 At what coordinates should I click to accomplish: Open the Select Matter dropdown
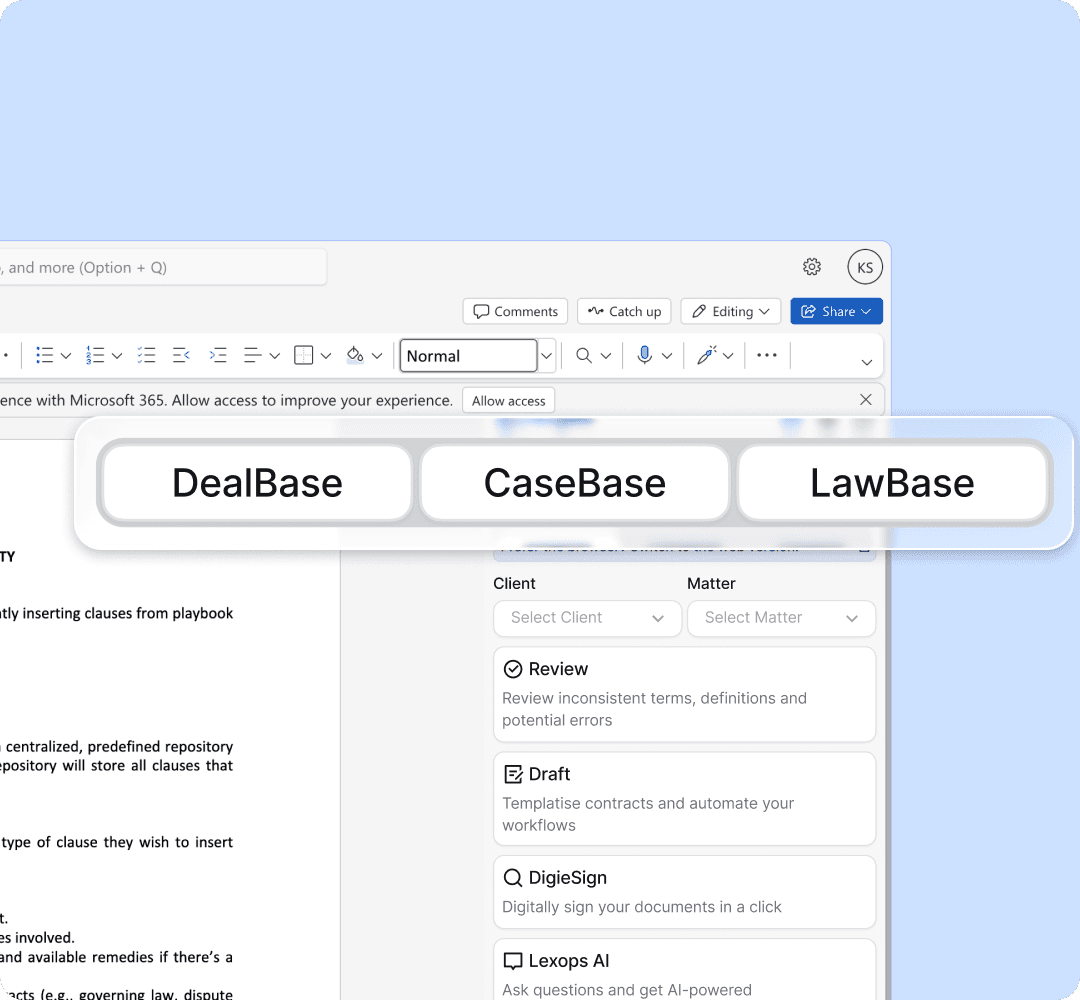pos(781,618)
